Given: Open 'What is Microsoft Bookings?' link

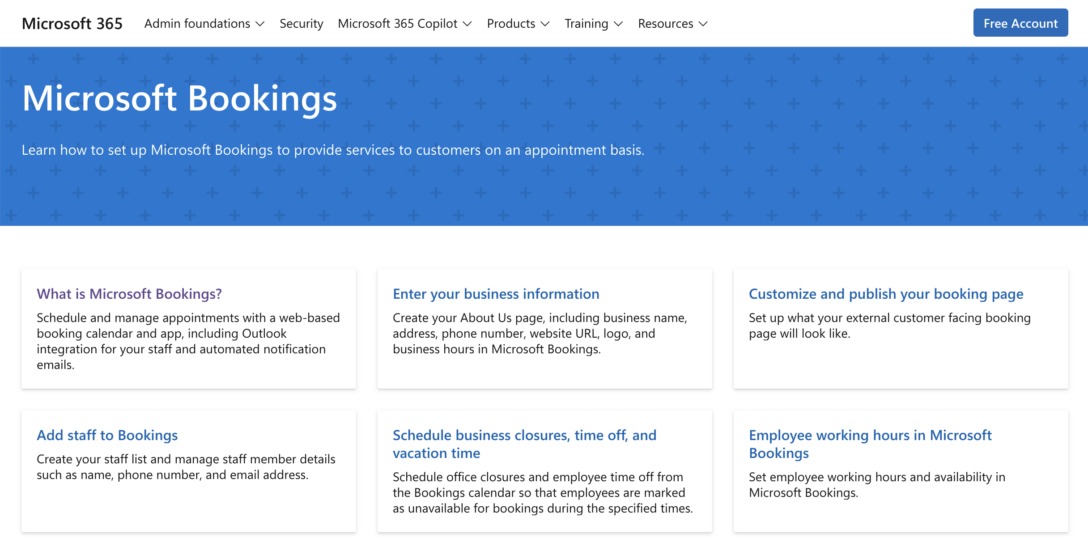Looking at the screenshot, I should tap(129, 294).
